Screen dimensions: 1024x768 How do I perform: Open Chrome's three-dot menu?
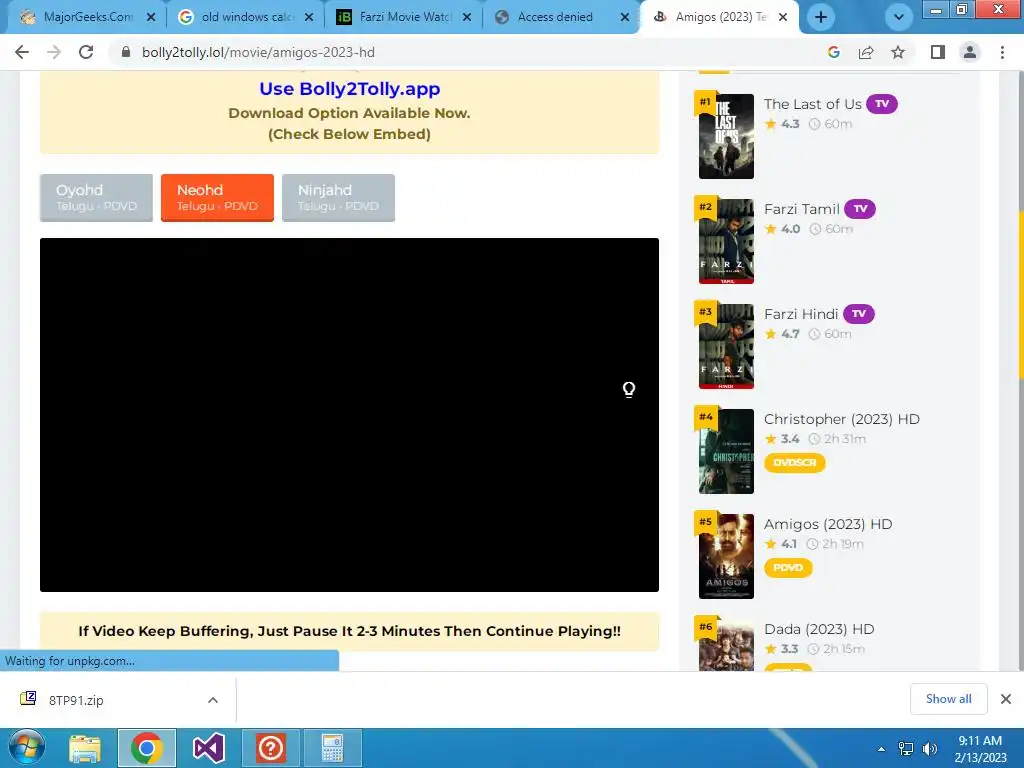[x=1002, y=52]
